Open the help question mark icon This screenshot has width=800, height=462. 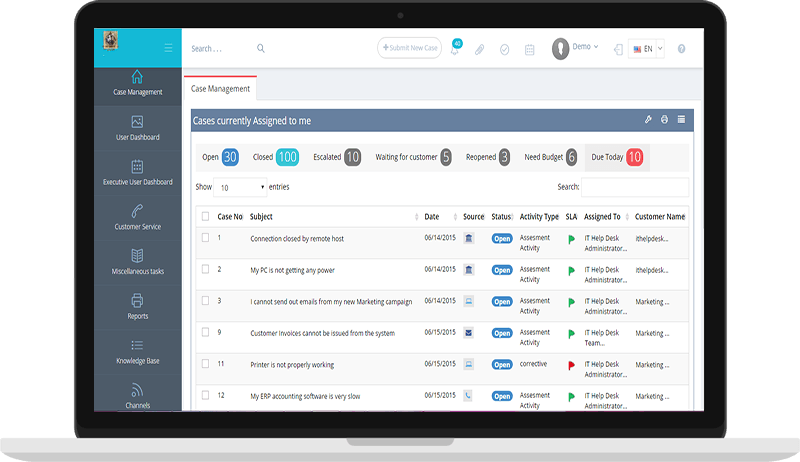click(x=682, y=49)
